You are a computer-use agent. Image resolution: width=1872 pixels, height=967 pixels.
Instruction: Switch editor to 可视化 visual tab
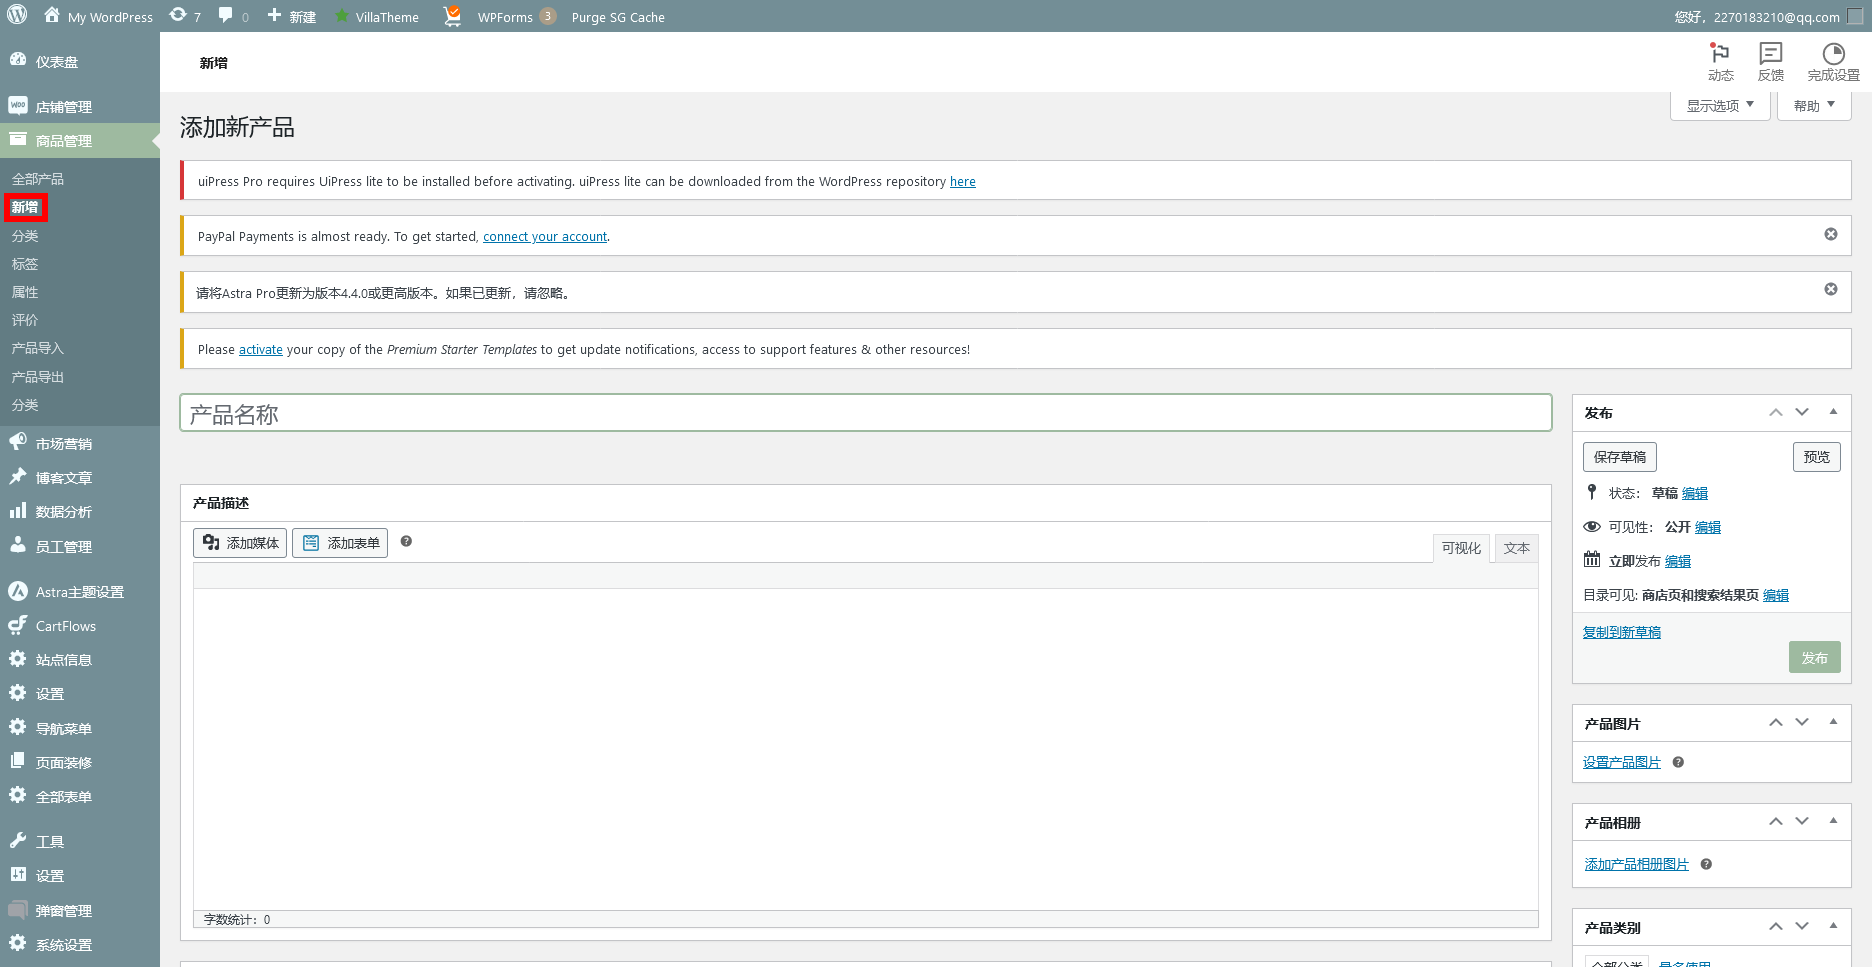point(1461,548)
